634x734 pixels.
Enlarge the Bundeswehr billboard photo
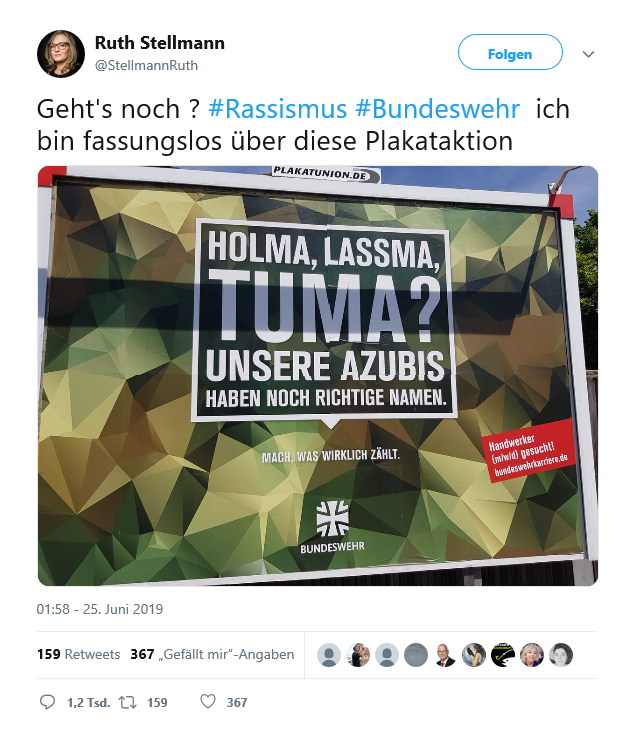(x=317, y=375)
